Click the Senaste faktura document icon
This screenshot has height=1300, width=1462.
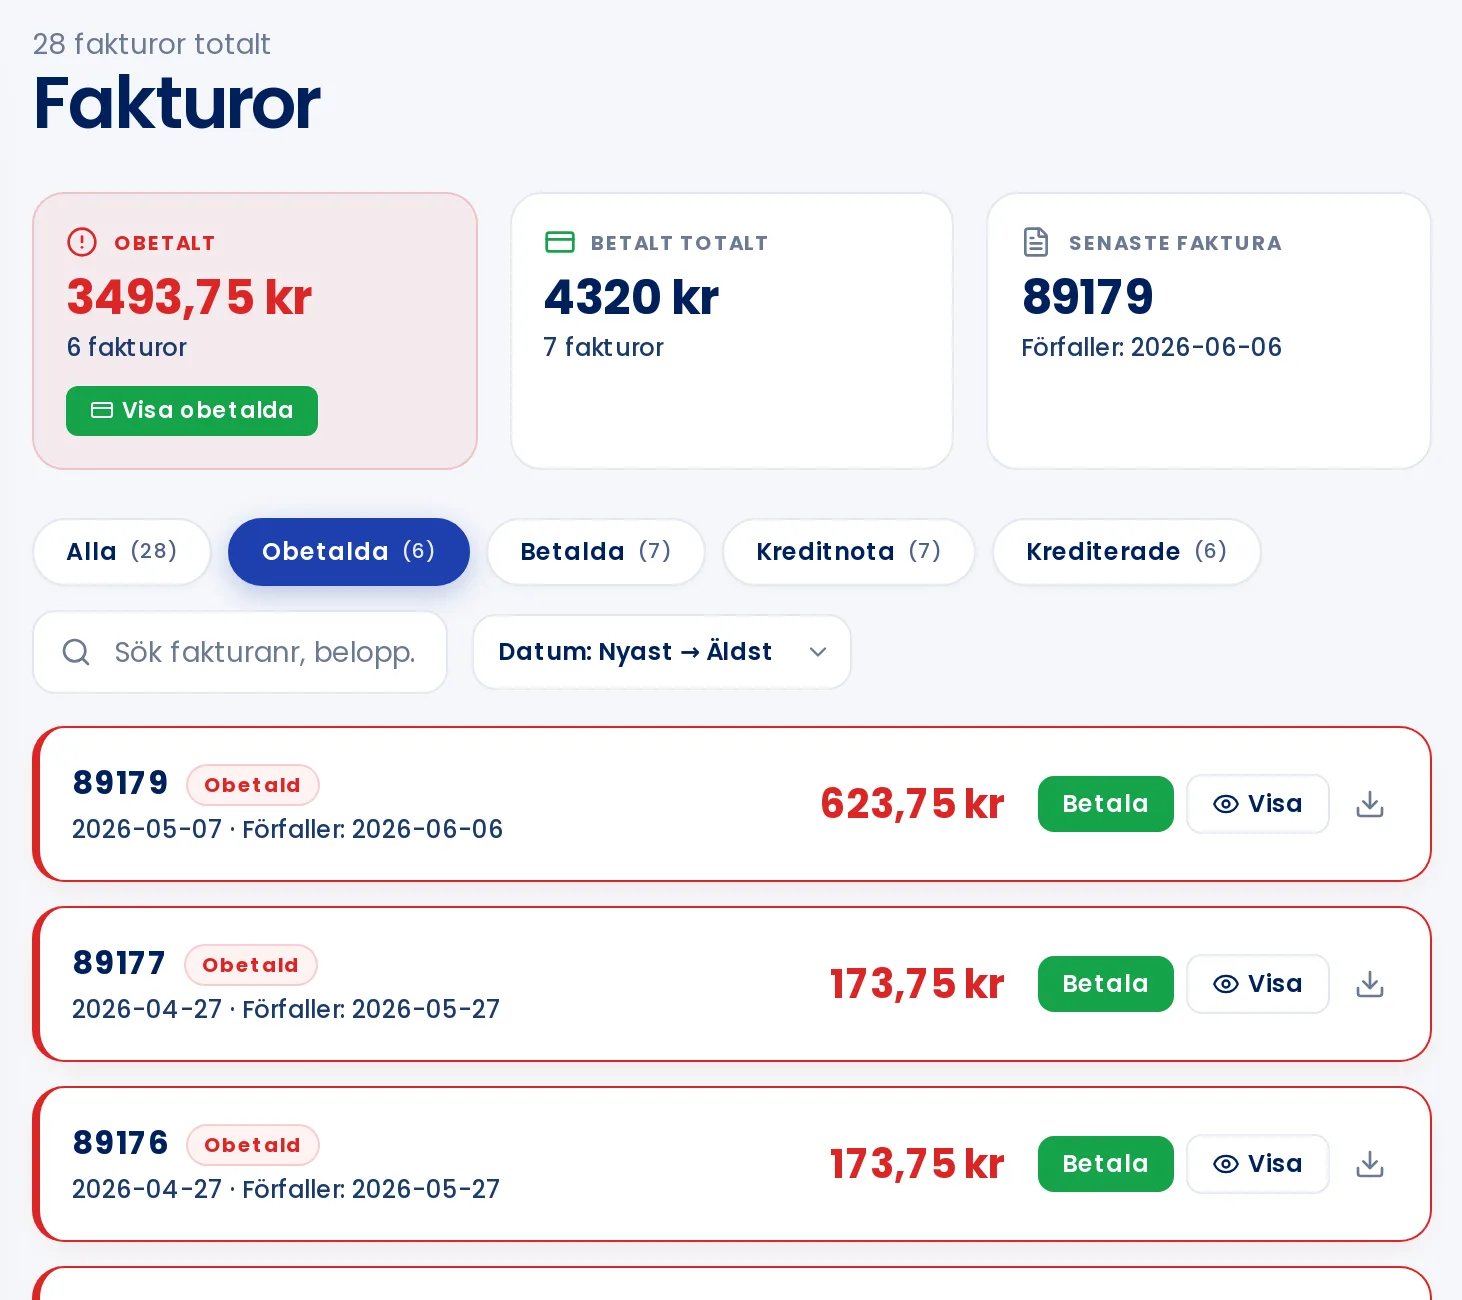coord(1036,242)
